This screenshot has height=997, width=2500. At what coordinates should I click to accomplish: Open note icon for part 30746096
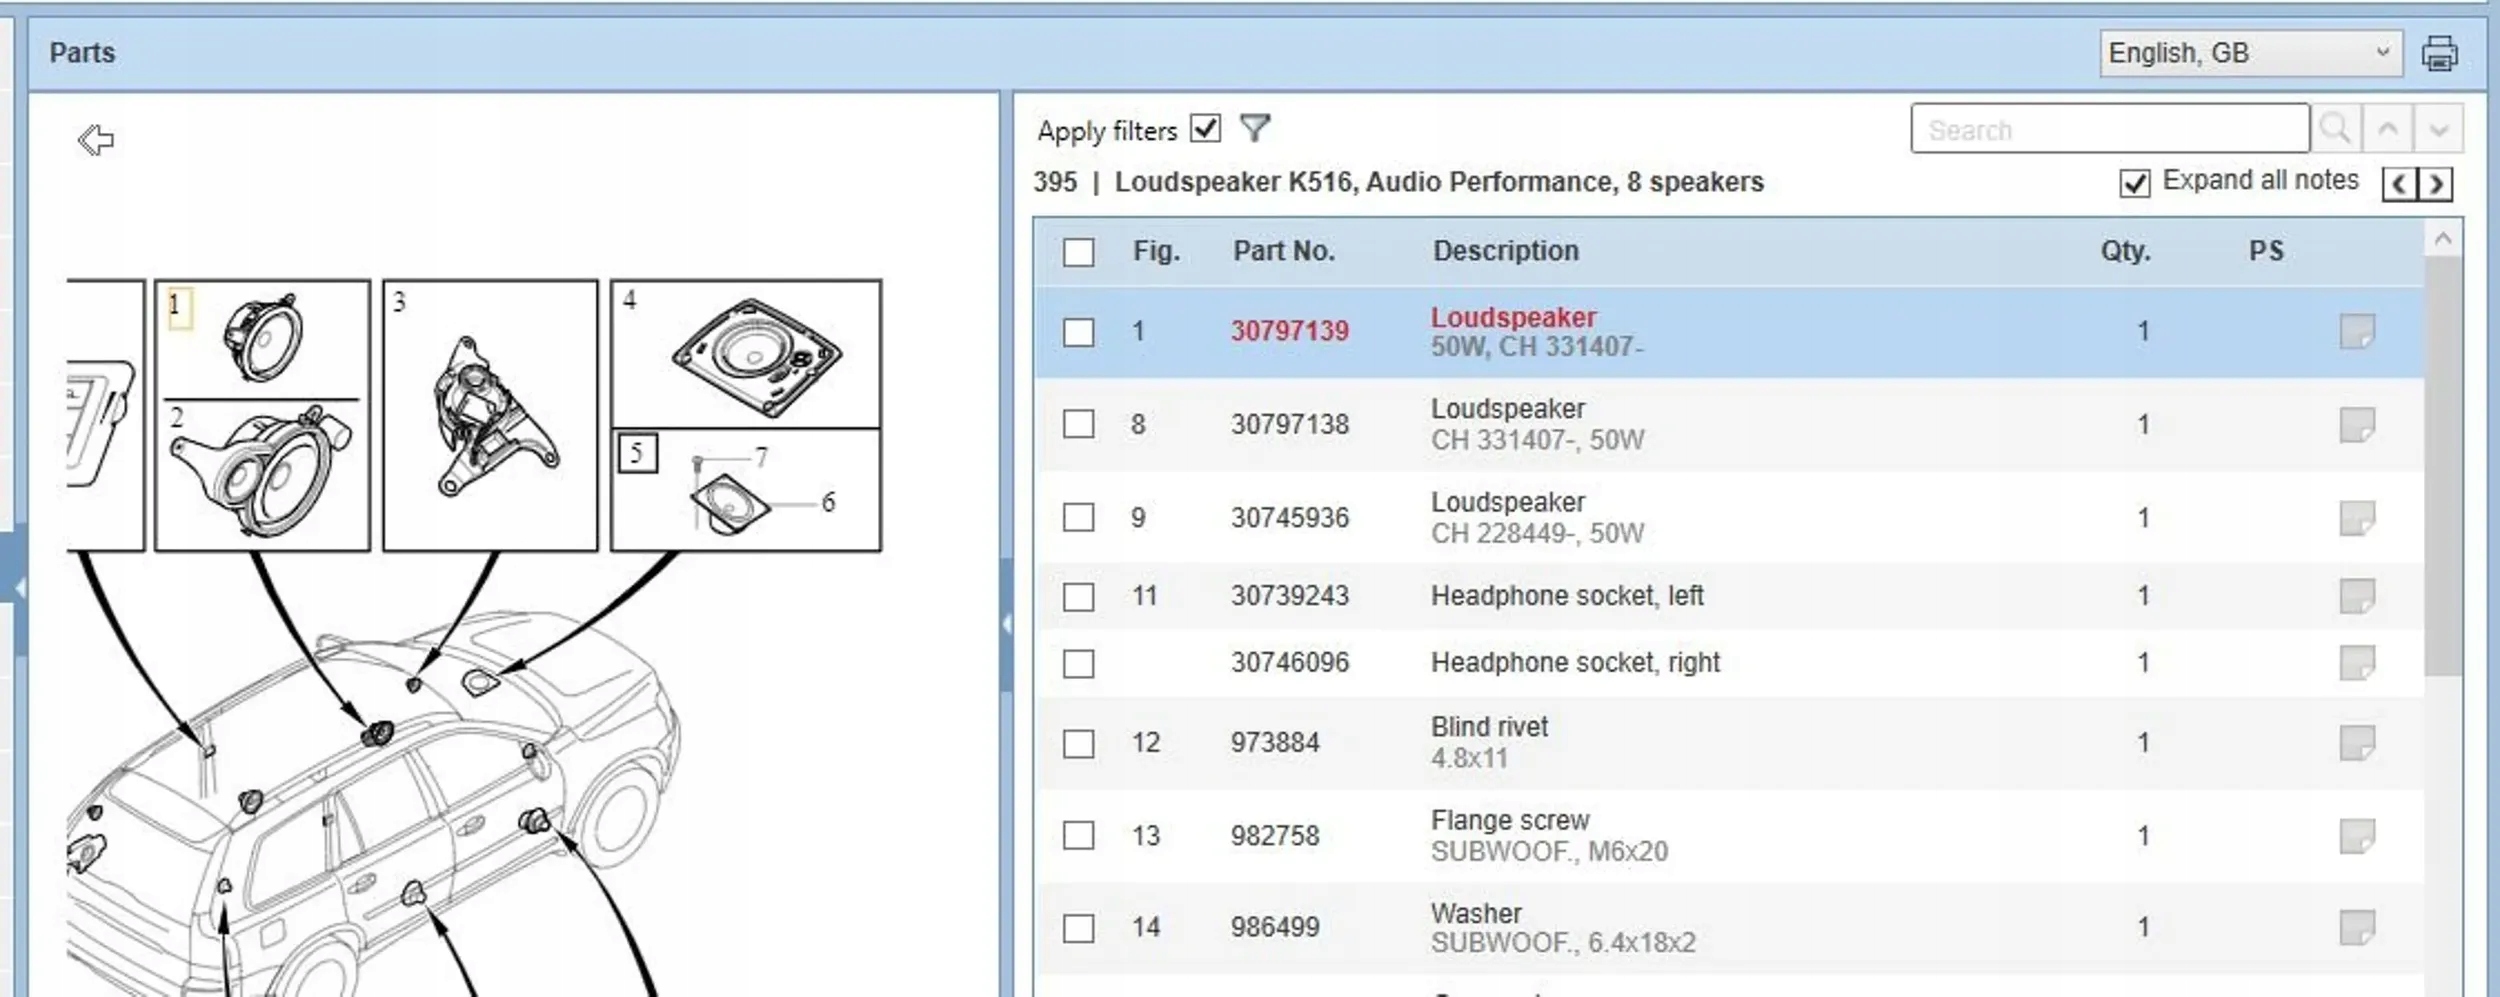[2356, 662]
